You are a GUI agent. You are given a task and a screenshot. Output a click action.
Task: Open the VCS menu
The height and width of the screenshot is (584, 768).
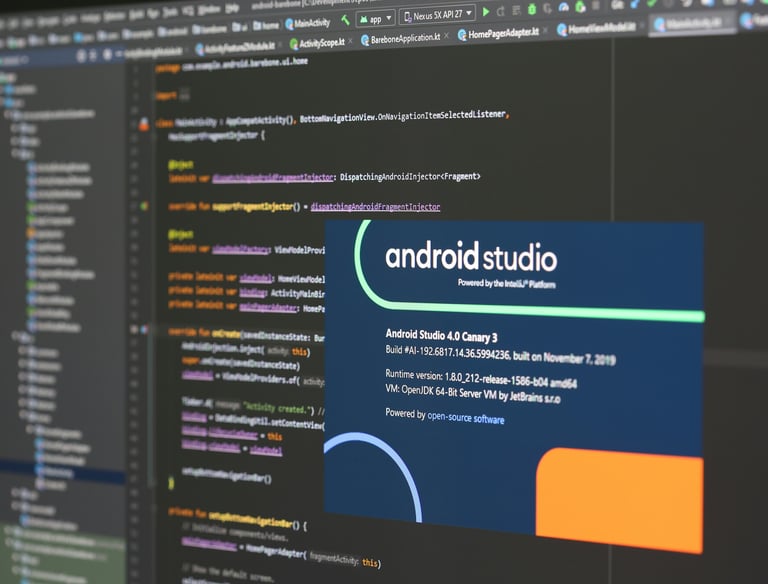[188, 10]
